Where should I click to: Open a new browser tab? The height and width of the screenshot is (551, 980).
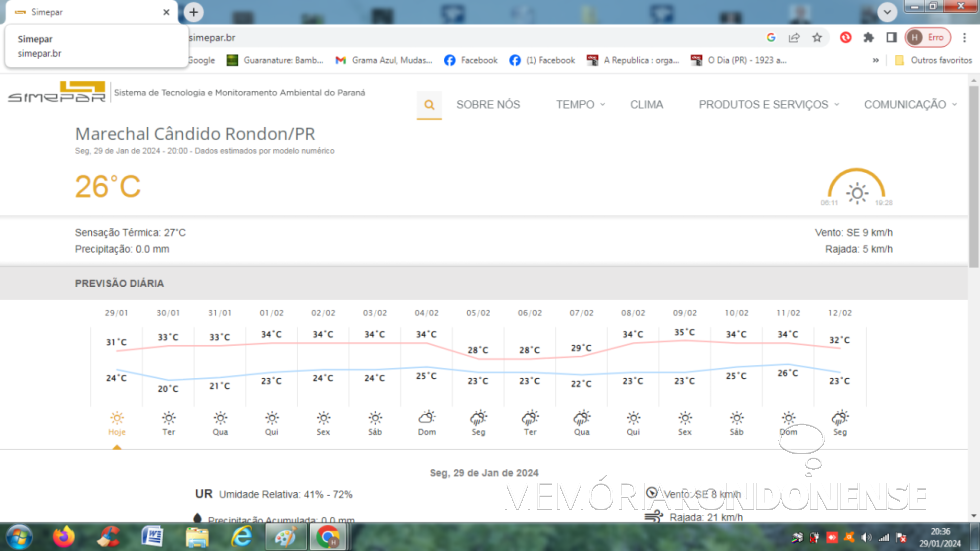pyautogui.click(x=194, y=12)
